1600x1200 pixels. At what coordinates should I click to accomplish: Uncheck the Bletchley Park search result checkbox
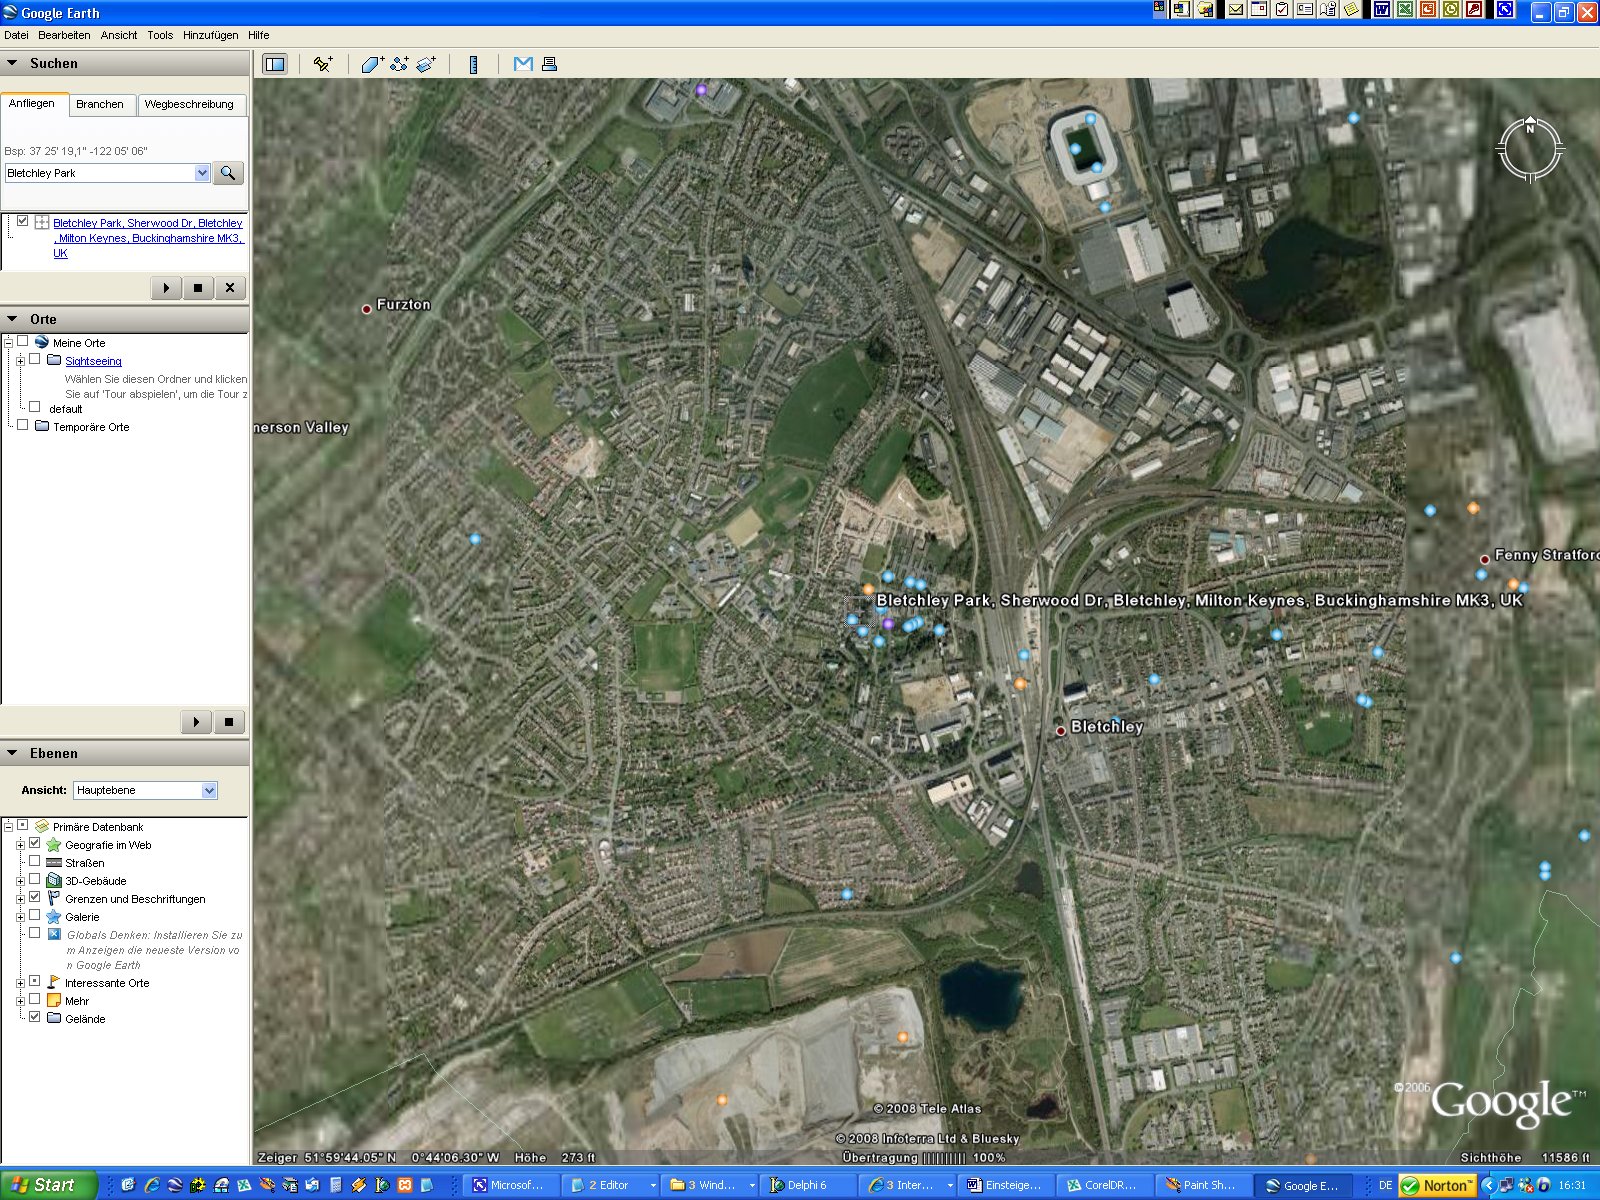pos(22,222)
